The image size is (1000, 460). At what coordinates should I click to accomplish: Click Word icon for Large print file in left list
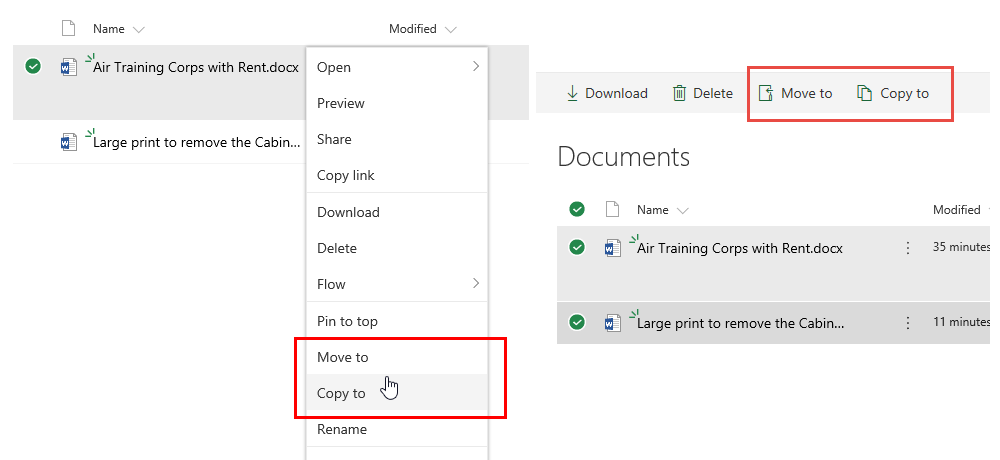click(69, 142)
